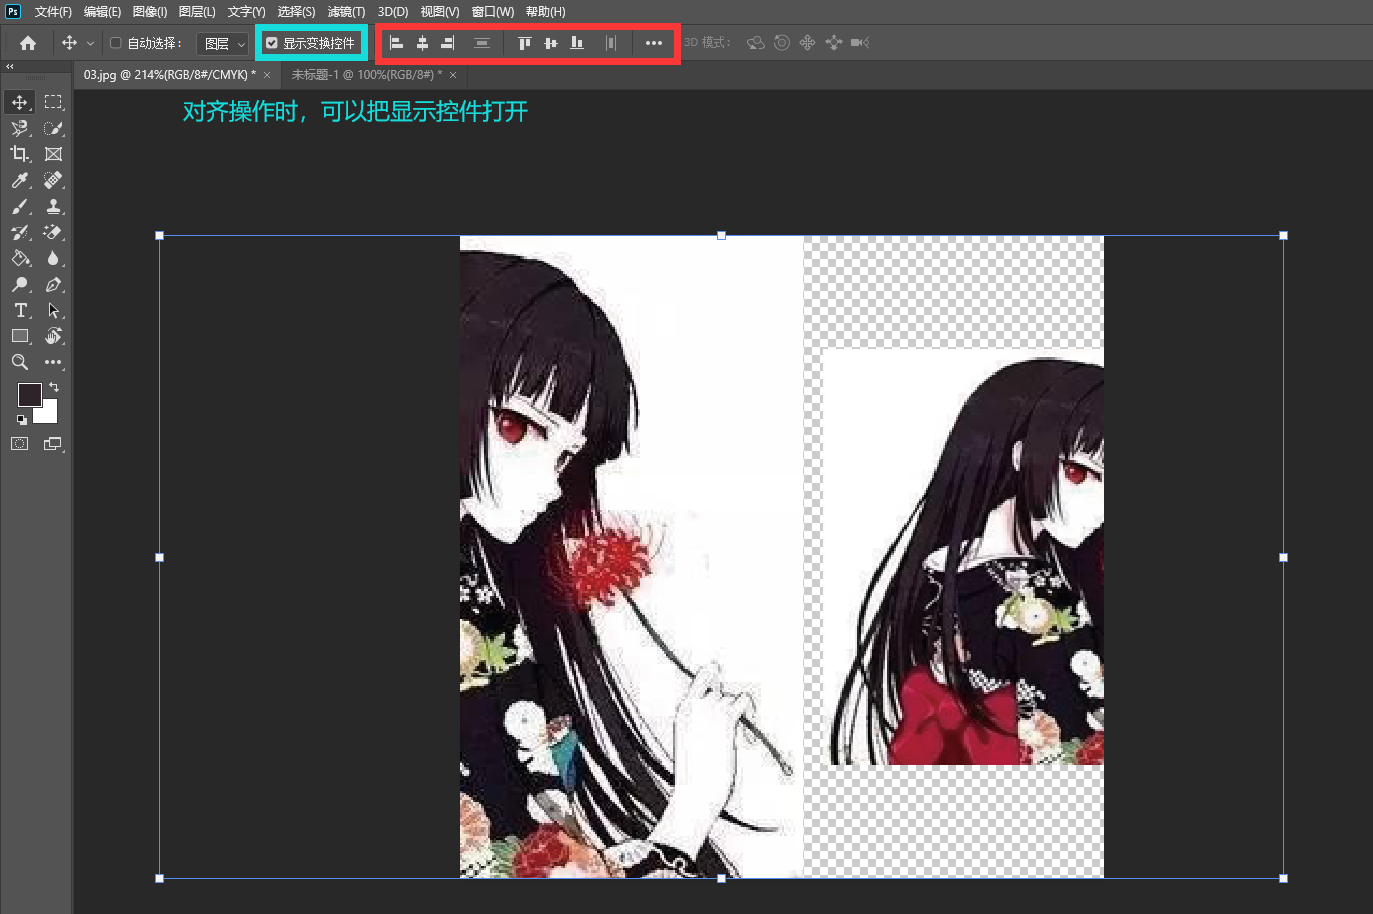The width and height of the screenshot is (1373, 914).
Task: Open more align and distribute options
Action: pos(654,43)
